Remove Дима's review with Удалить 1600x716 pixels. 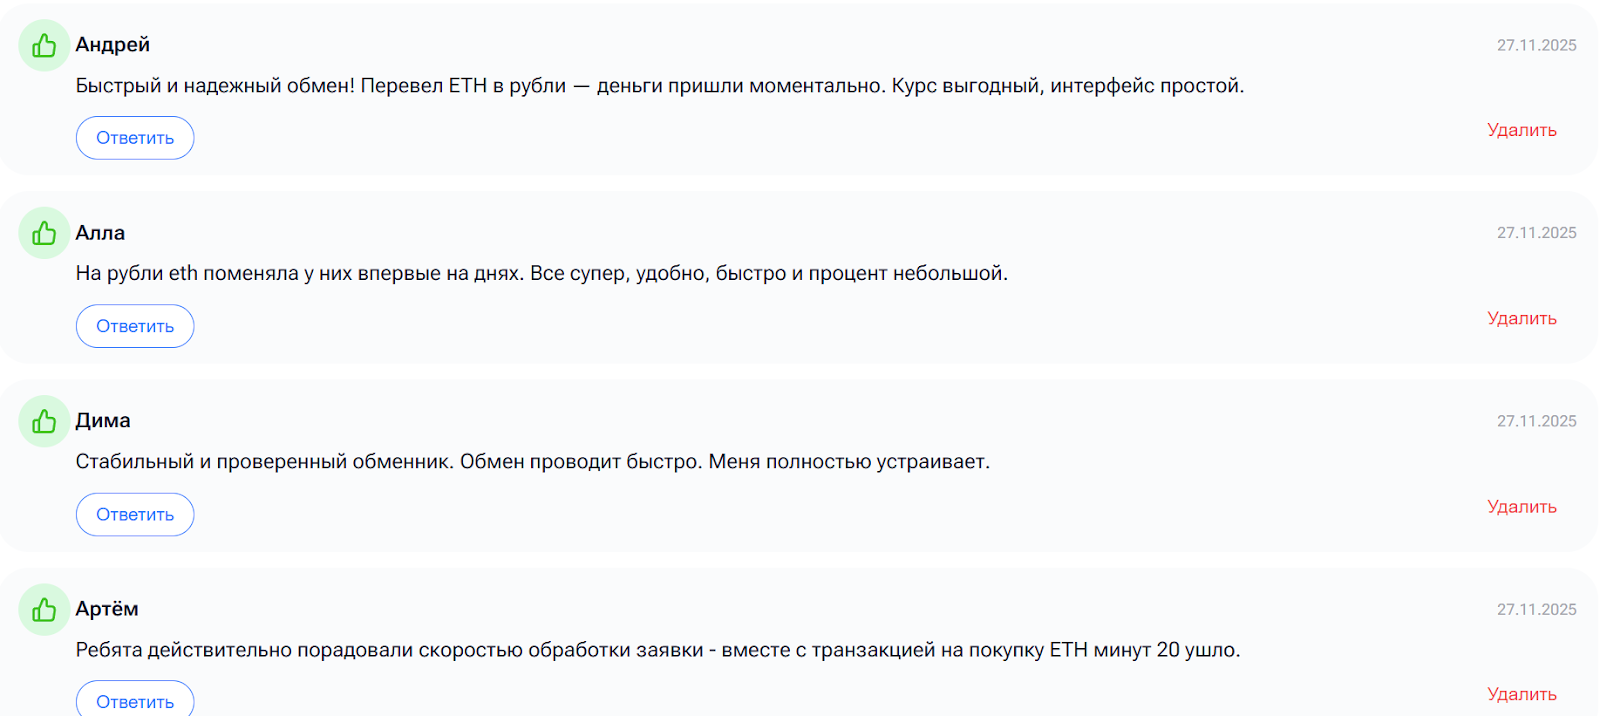click(1521, 507)
